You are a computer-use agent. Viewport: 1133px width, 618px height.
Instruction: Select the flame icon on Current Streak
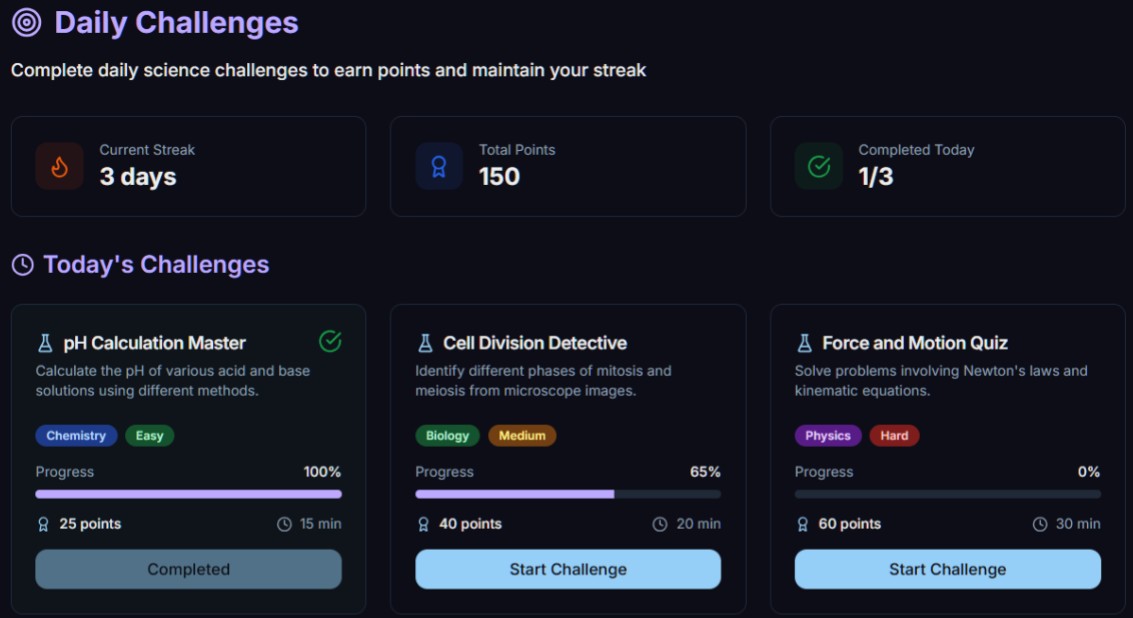coord(59,165)
